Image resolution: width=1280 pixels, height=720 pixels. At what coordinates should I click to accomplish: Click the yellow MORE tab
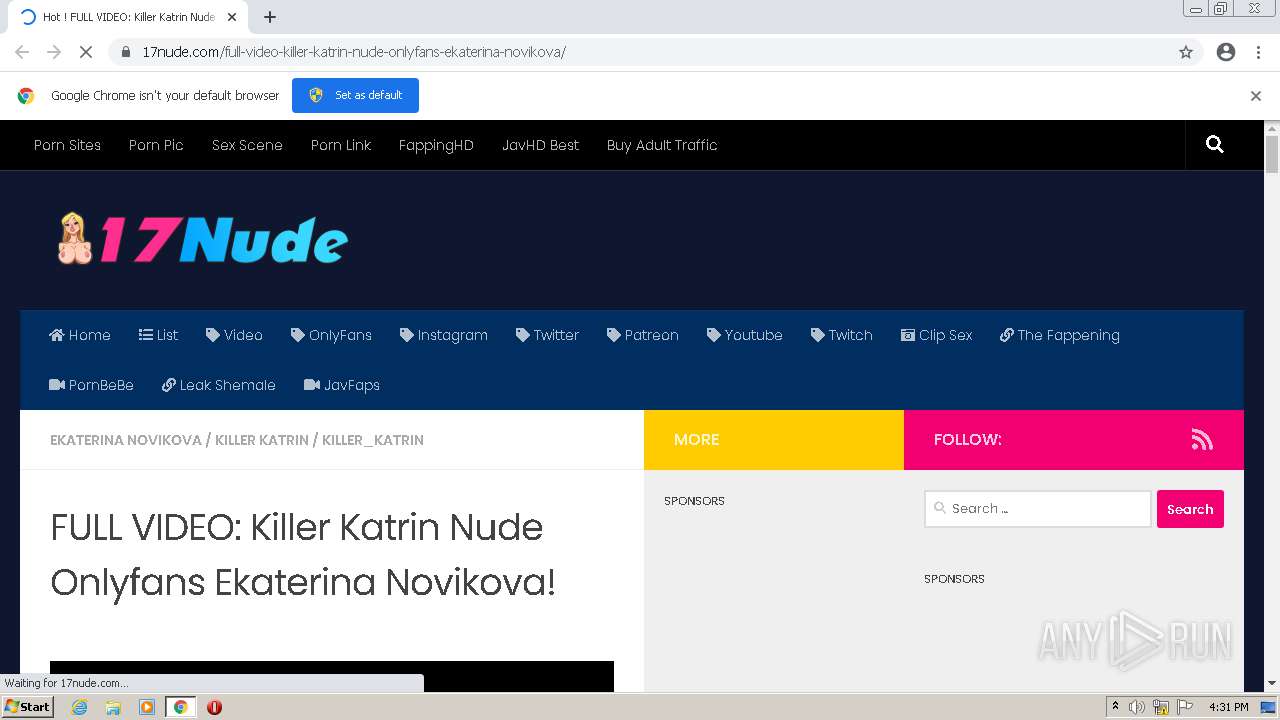click(x=774, y=440)
